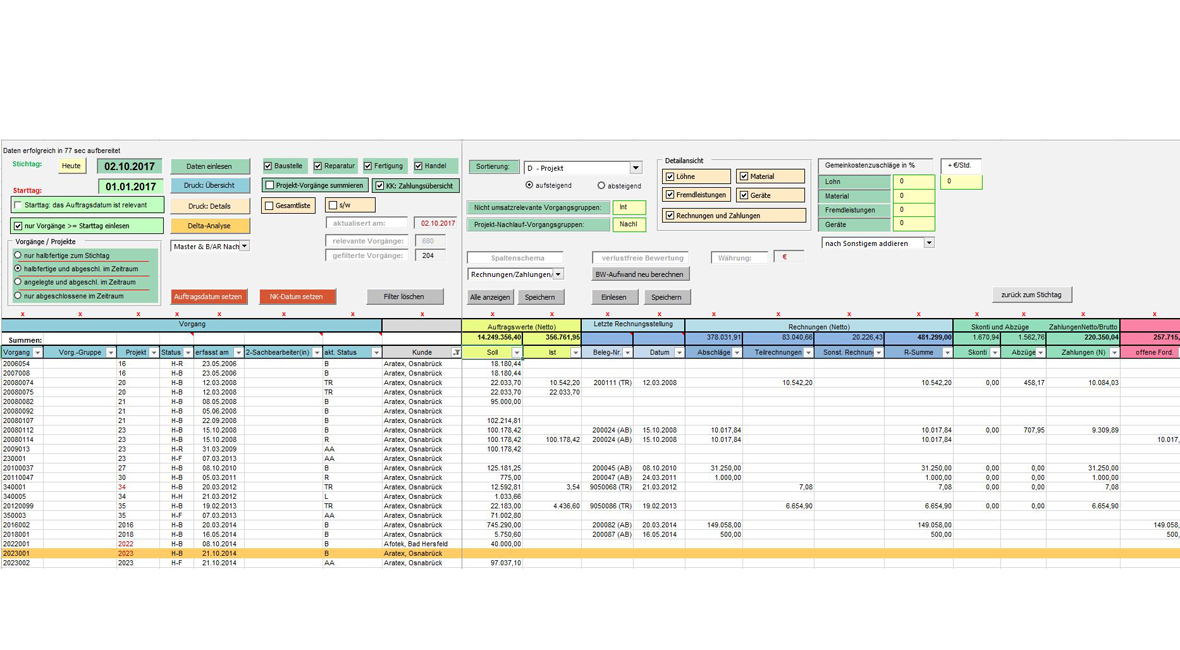This screenshot has height=650, width=1180.
Task: Choose nur abgeschlossene im Zeitraum option
Action: [18, 296]
